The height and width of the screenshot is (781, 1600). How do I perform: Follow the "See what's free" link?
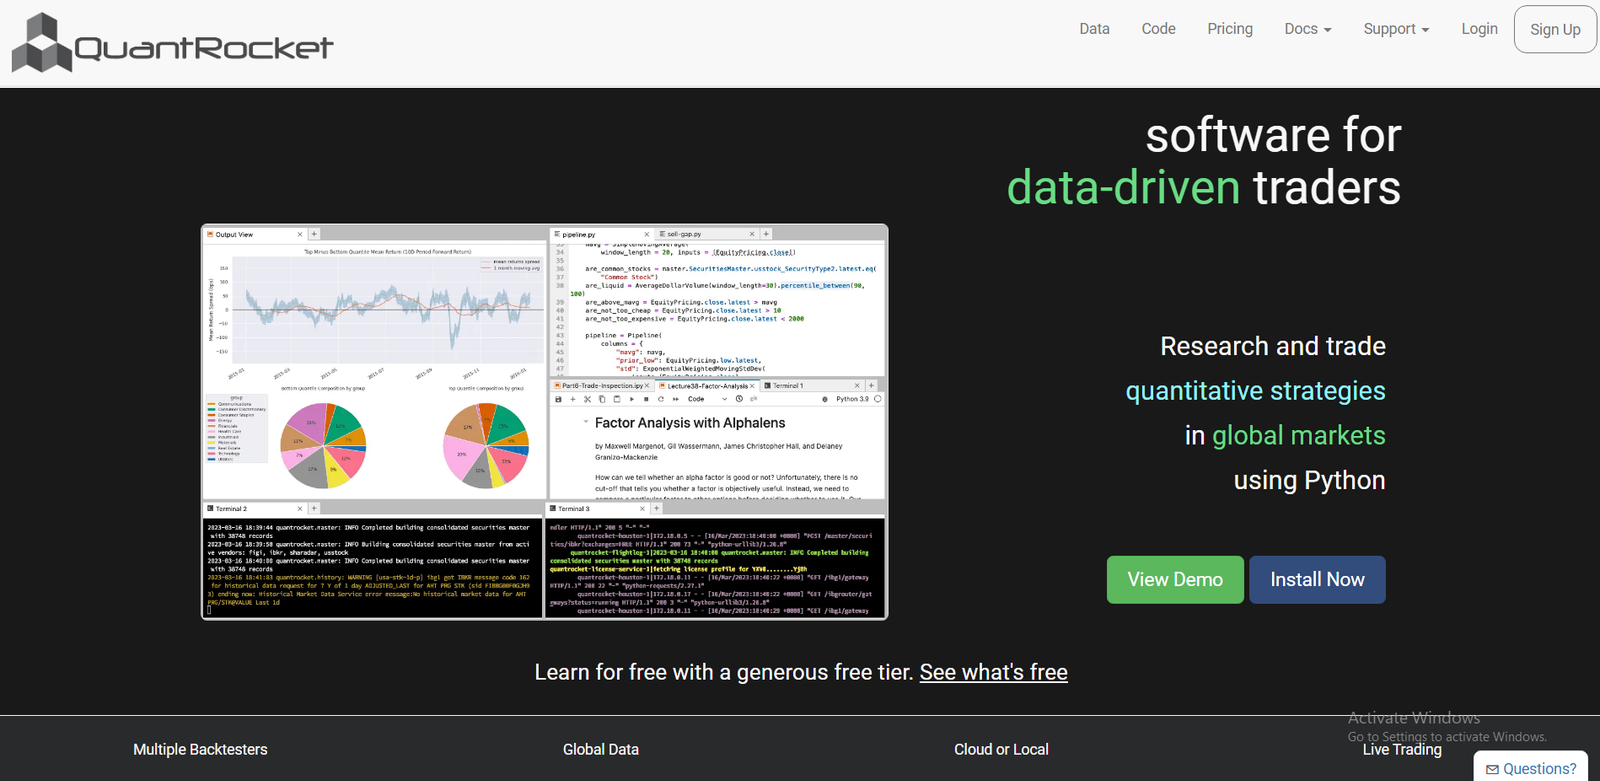tap(993, 672)
